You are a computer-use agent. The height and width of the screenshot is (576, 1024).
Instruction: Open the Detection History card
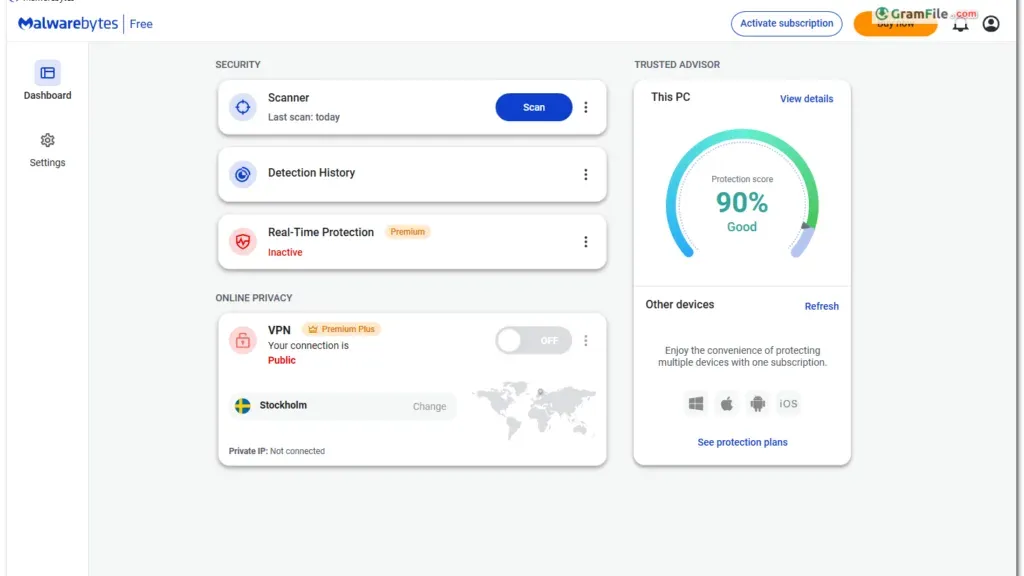412,174
